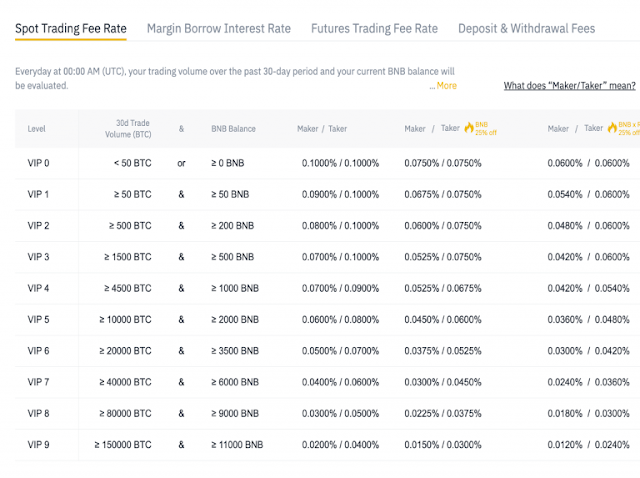Image resolution: width=640 pixels, height=478 pixels.
Task: Select the VIP 9 level row
Action: tap(38, 444)
